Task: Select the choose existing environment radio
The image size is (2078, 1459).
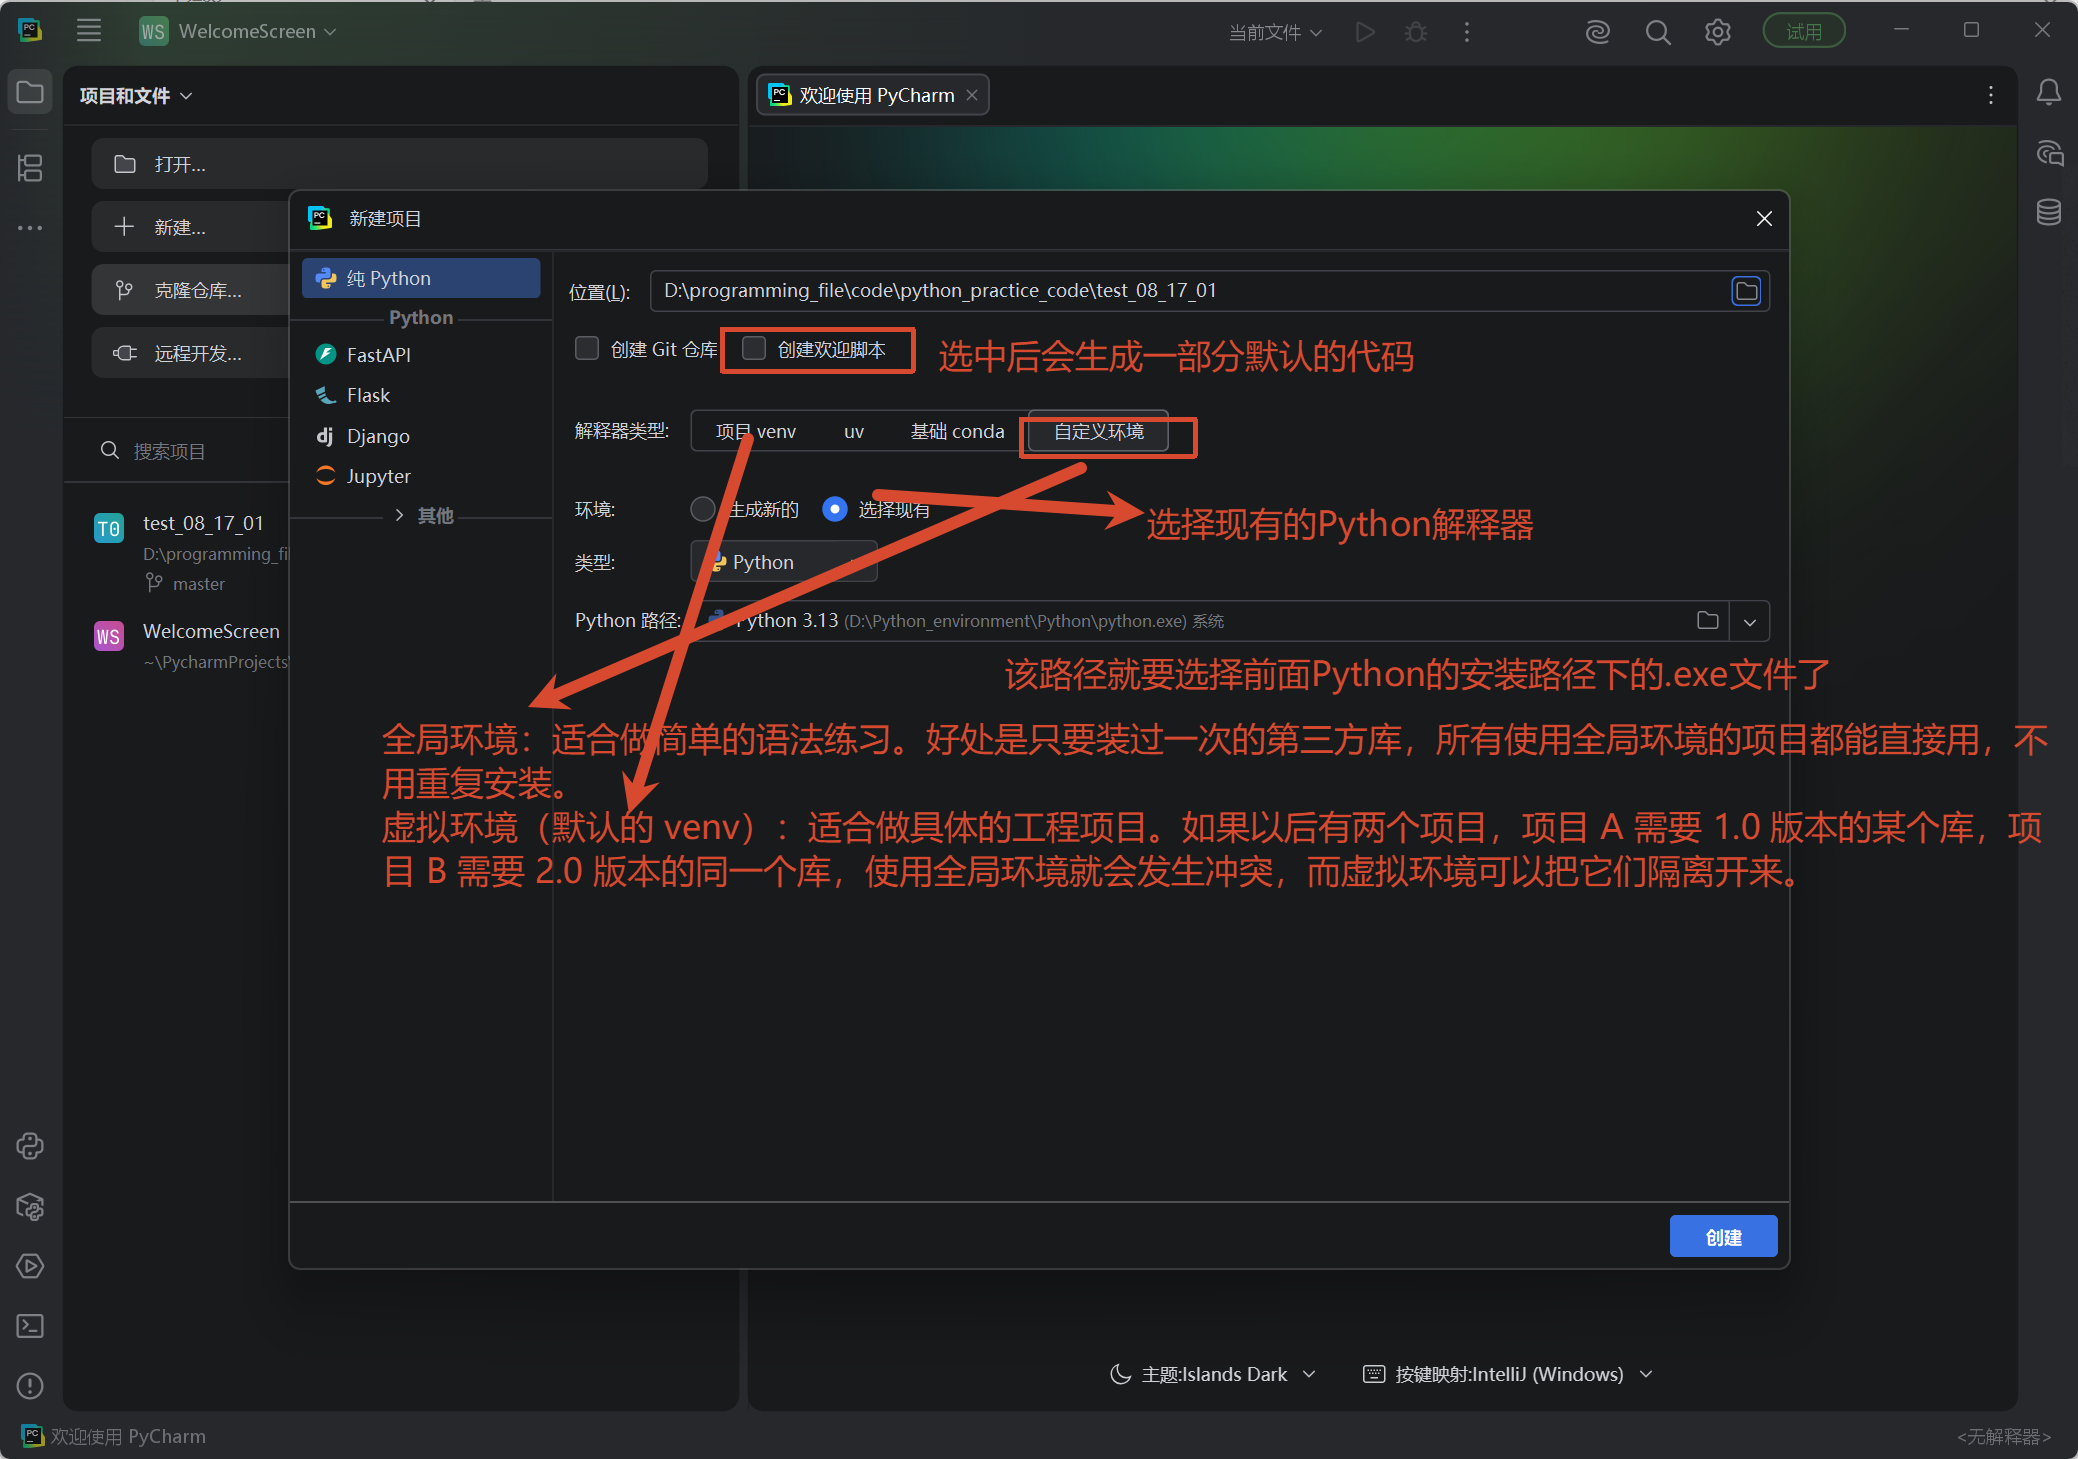Action: pos(834,509)
